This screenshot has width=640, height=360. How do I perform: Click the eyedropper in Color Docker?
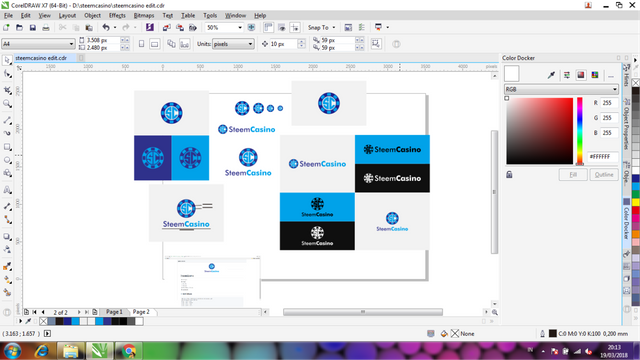(x=551, y=75)
